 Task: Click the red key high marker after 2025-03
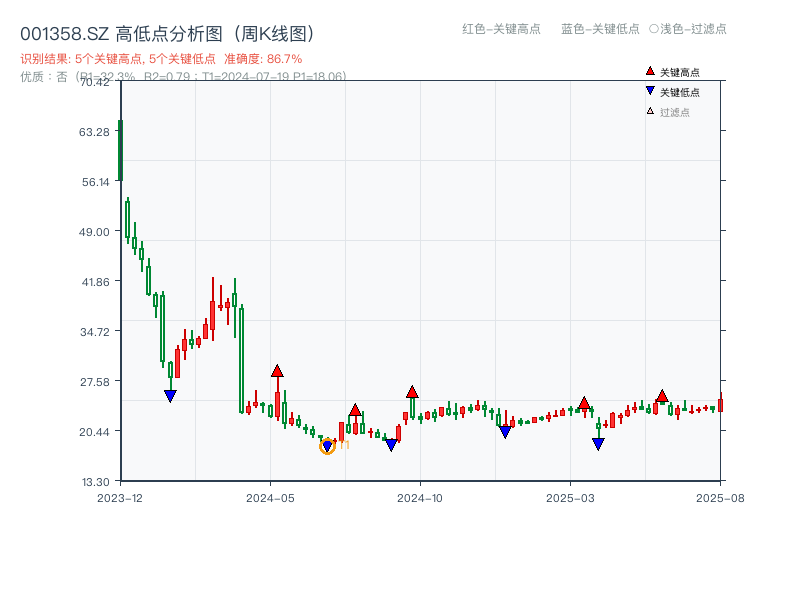coord(585,403)
